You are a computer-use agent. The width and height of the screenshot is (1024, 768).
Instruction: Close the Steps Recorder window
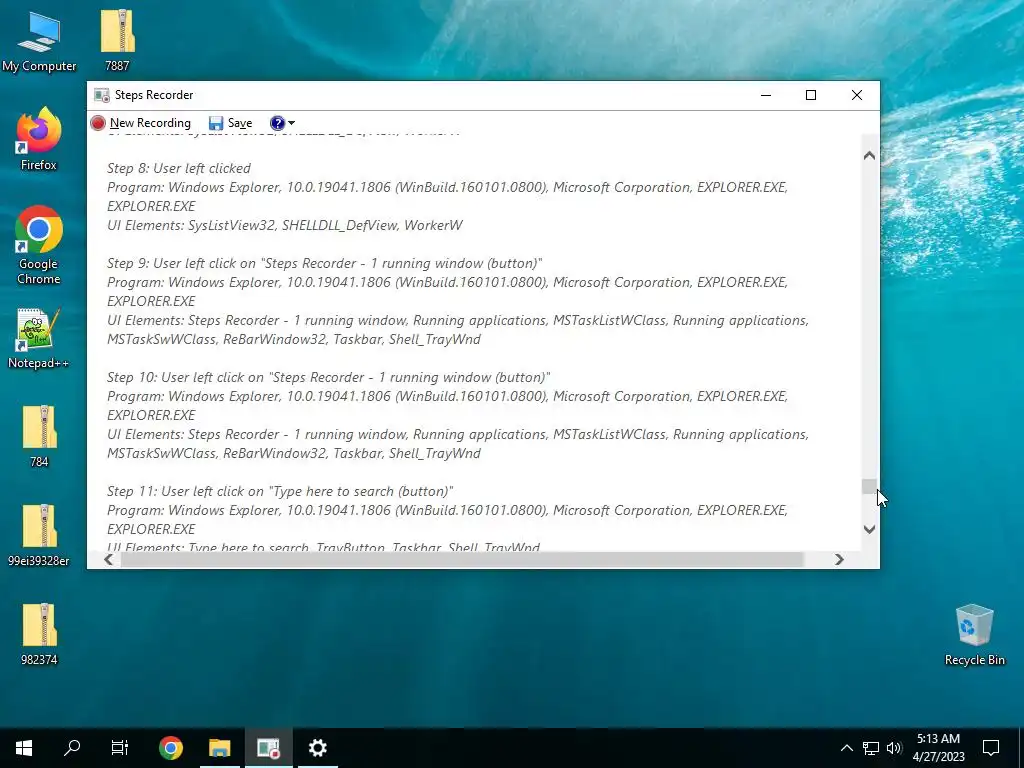[x=857, y=95]
